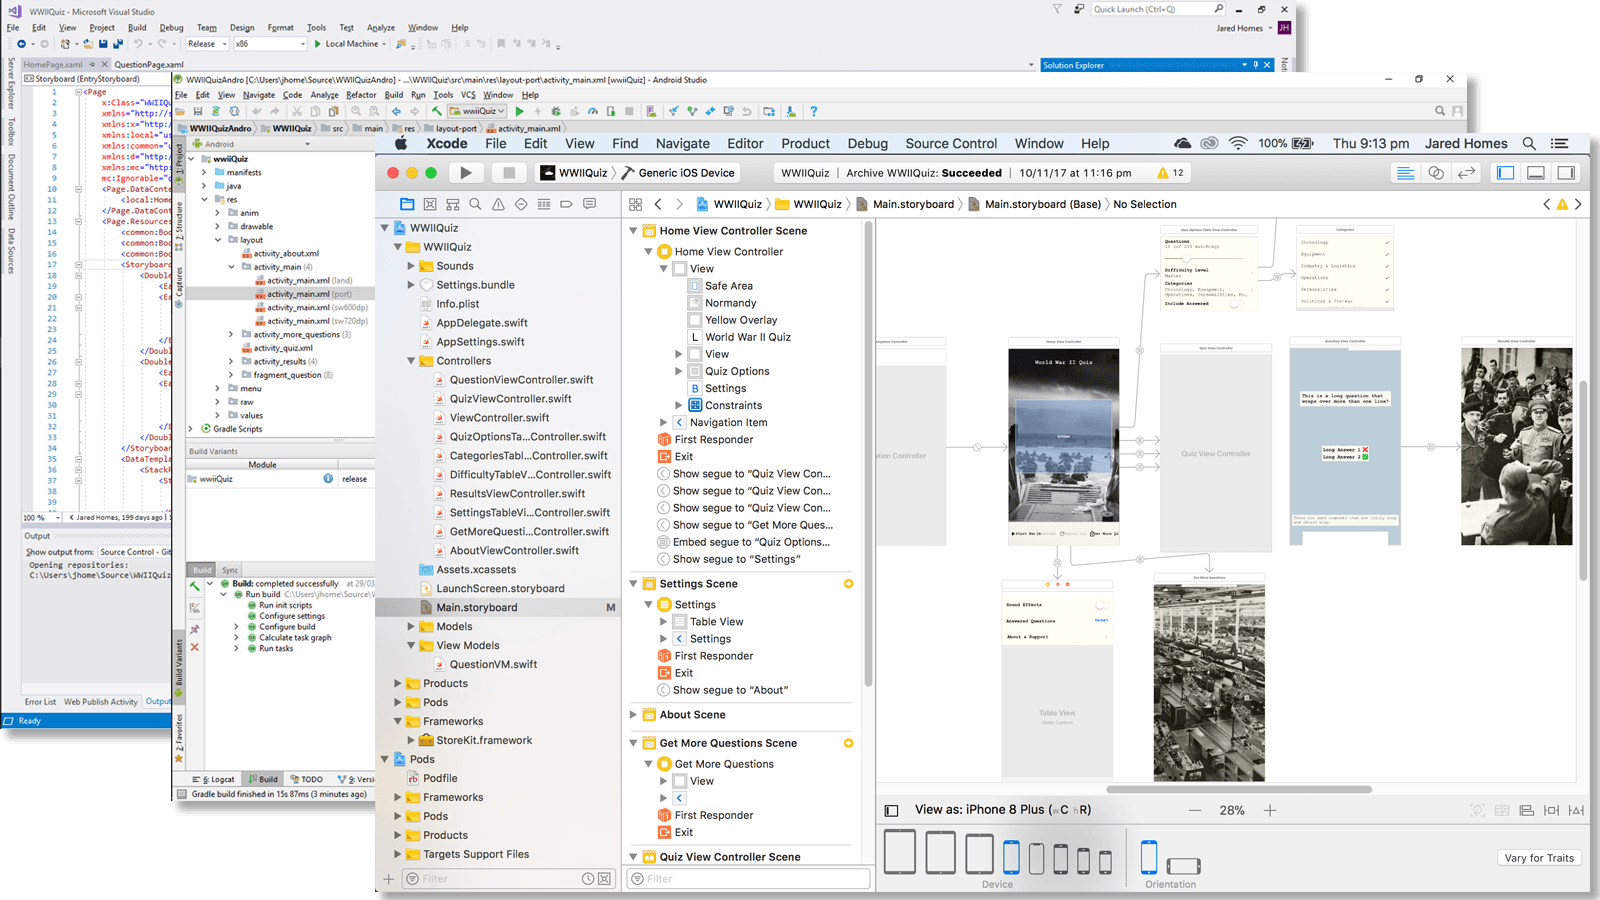
Task: Zoom in the storyboard canvas
Action: pos(1270,810)
